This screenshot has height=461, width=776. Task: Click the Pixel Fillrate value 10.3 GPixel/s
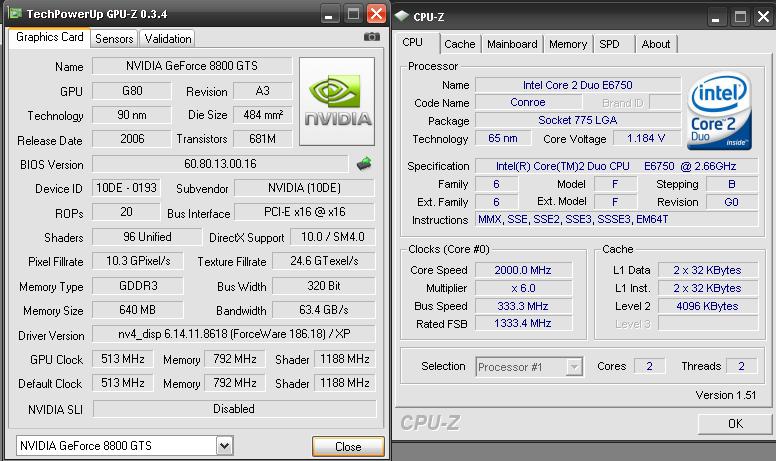(138, 261)
